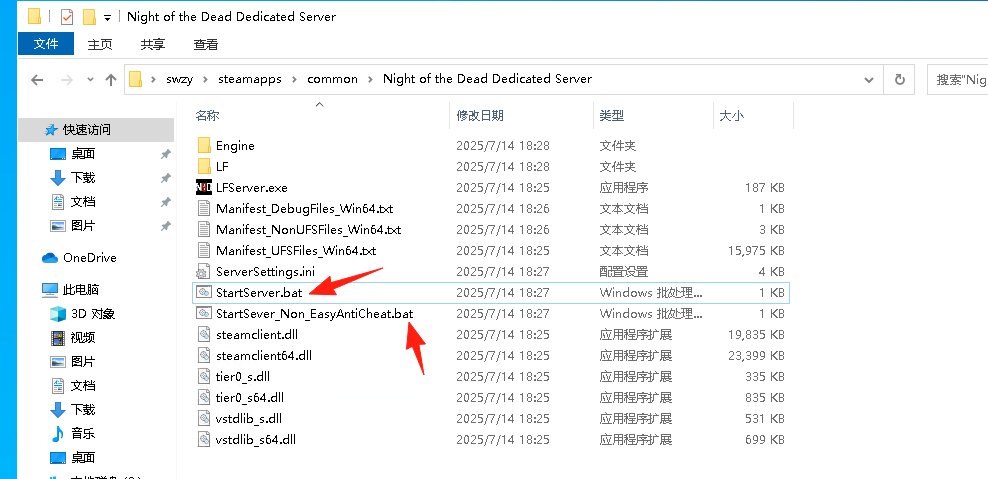
Task: Select StartSever_Non_EasyAntiCheat.bat file icon
Action: click(204, 313)
